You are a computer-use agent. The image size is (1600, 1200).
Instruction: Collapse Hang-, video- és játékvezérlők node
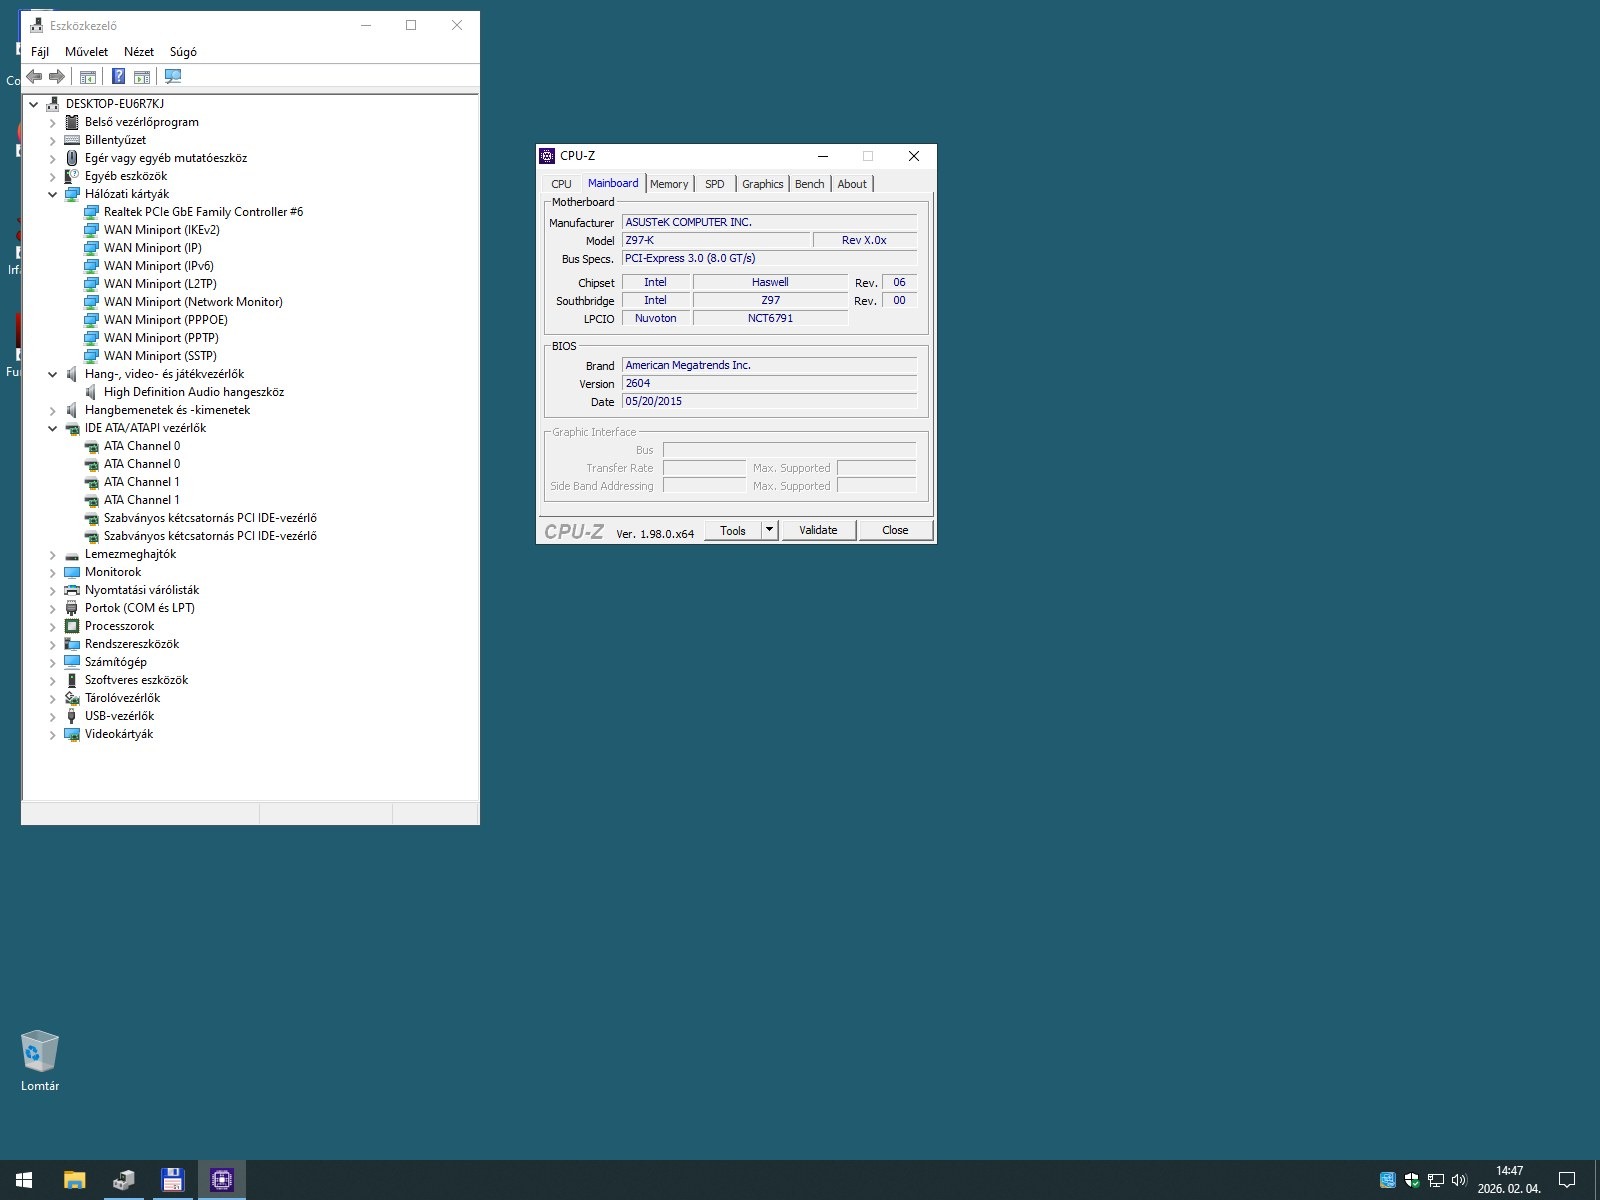pos(53,374)
